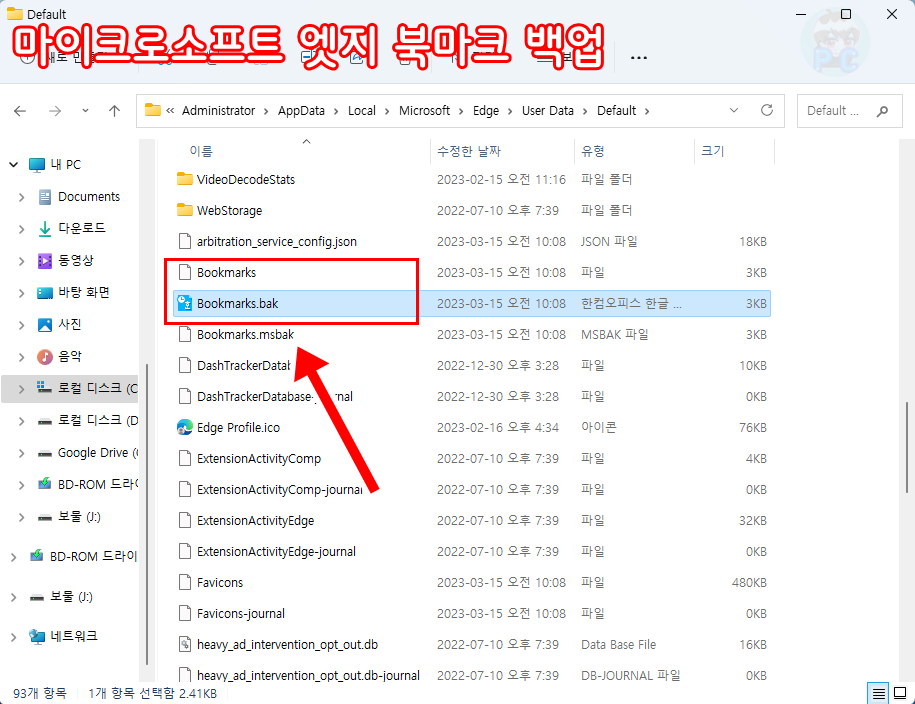Click the 음악 music icon
Image resolution: width=915 pixels, height=704 pixels.
pos(45,357)
